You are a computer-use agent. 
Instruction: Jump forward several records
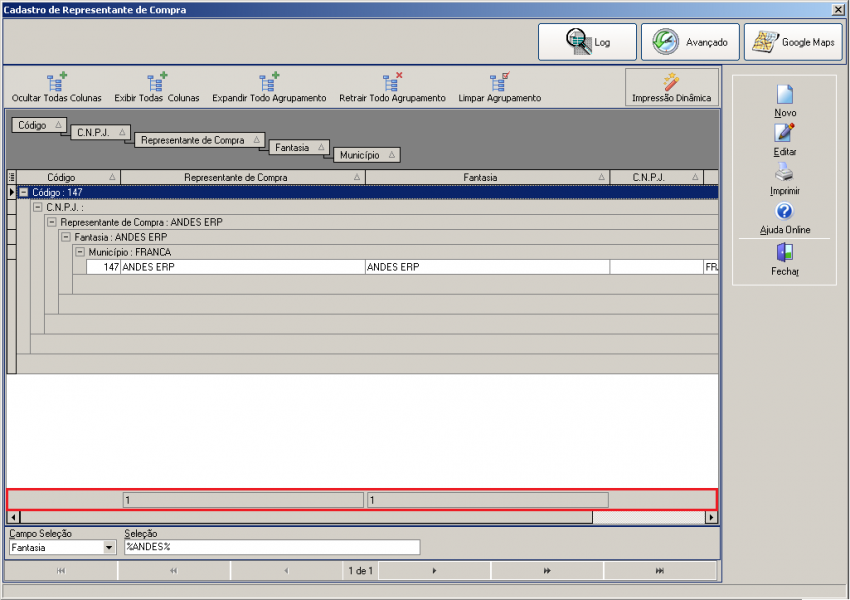tap(547, 570)
